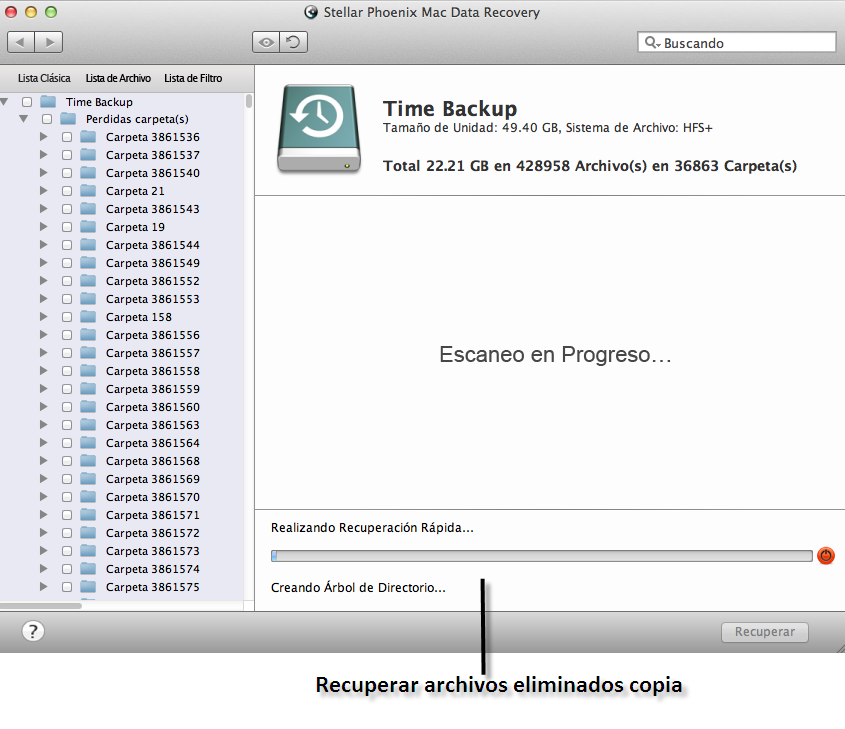This screenshot has width=845, height=729.
Task: Click the Total 22.21 GB summary line
Action: tap(590, 166)
